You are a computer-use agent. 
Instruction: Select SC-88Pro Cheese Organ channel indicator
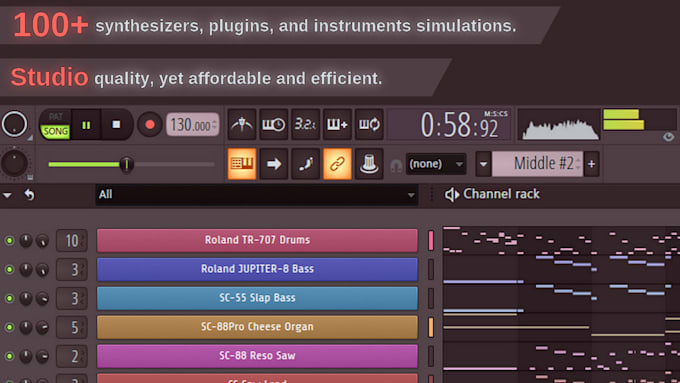pos(431,327)
